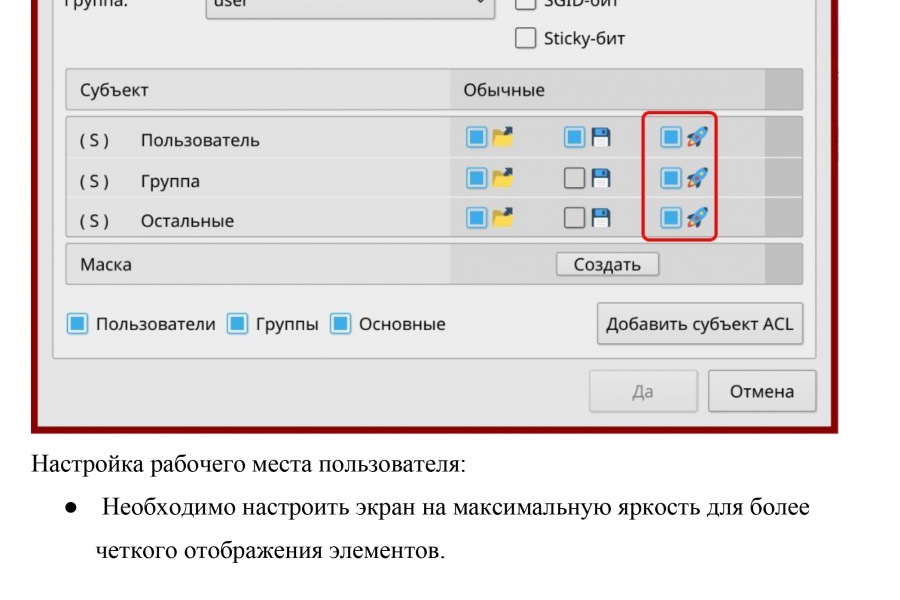The image size is (900, 600).
Task: Click heading Настройка рабочего места пользователя
Action: (x=249, y=463)
